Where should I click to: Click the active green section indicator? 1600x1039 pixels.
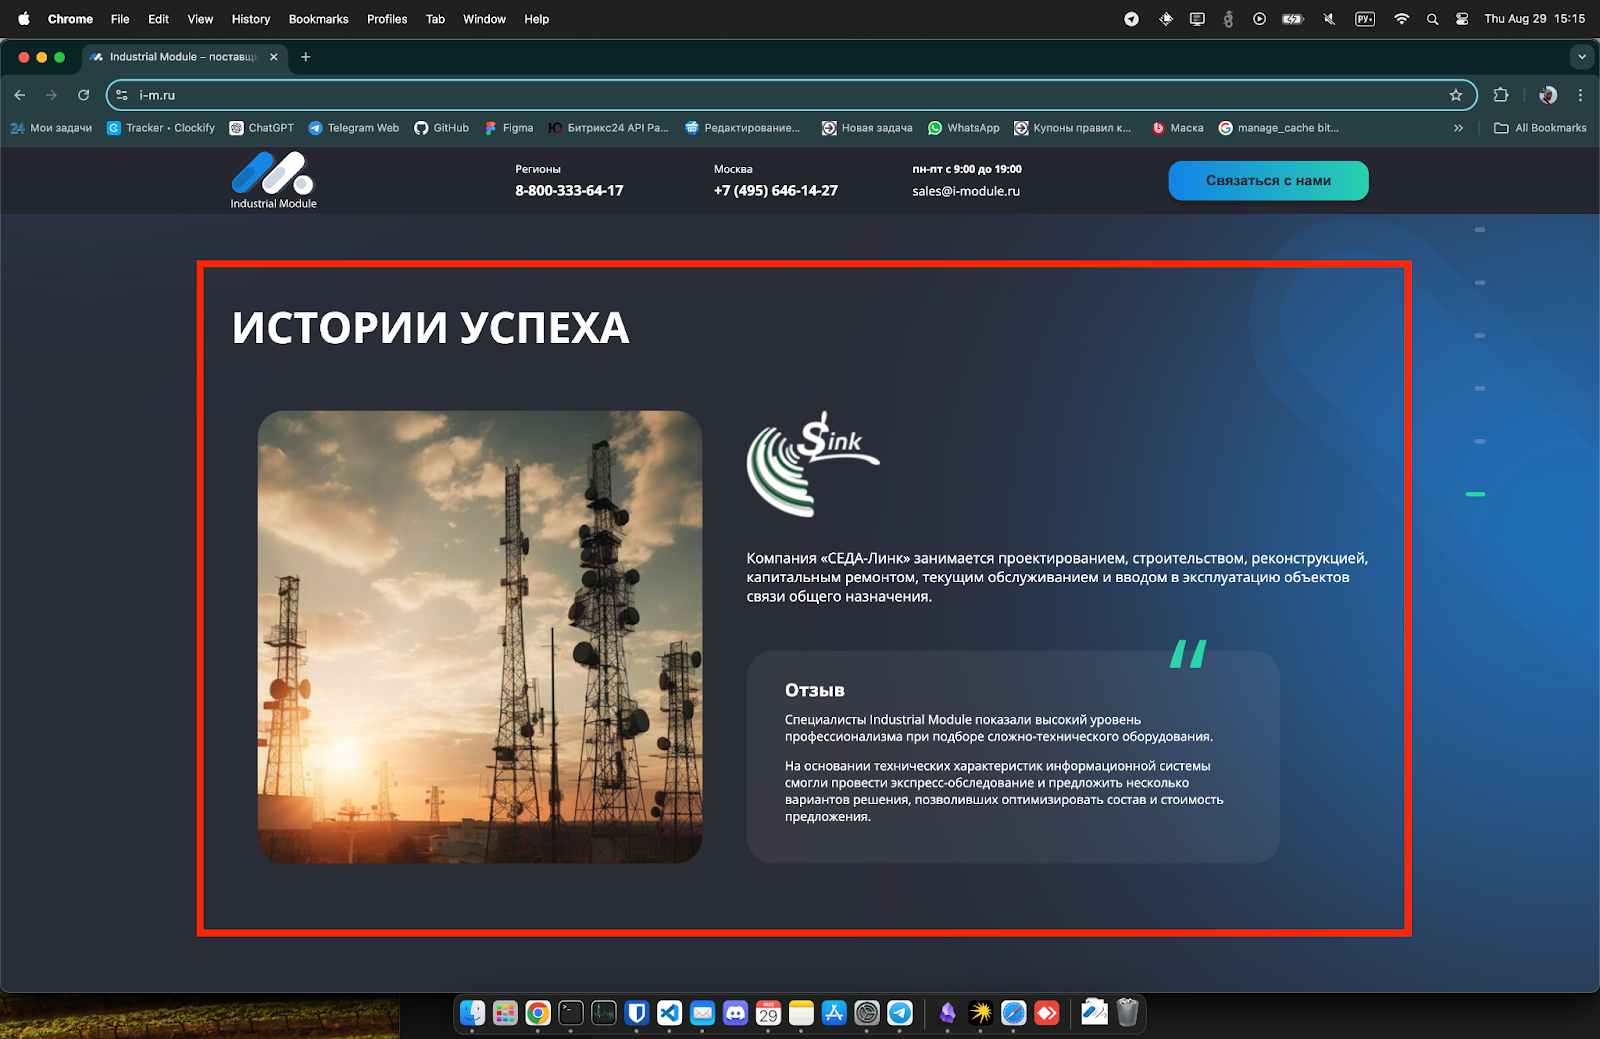tap(1475, 494)
